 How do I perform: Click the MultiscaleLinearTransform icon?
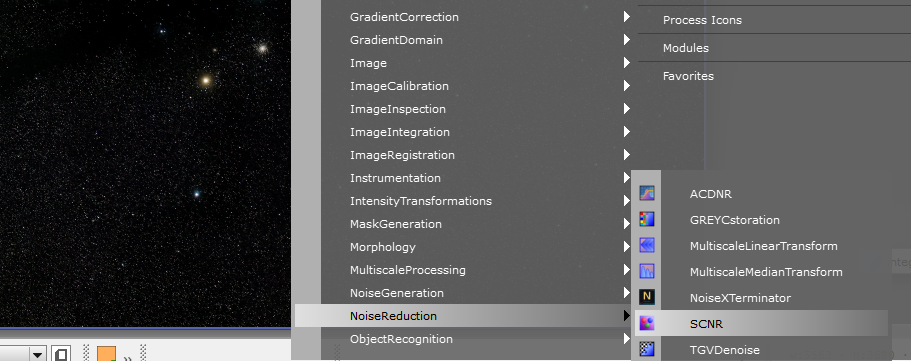point(646,245)
